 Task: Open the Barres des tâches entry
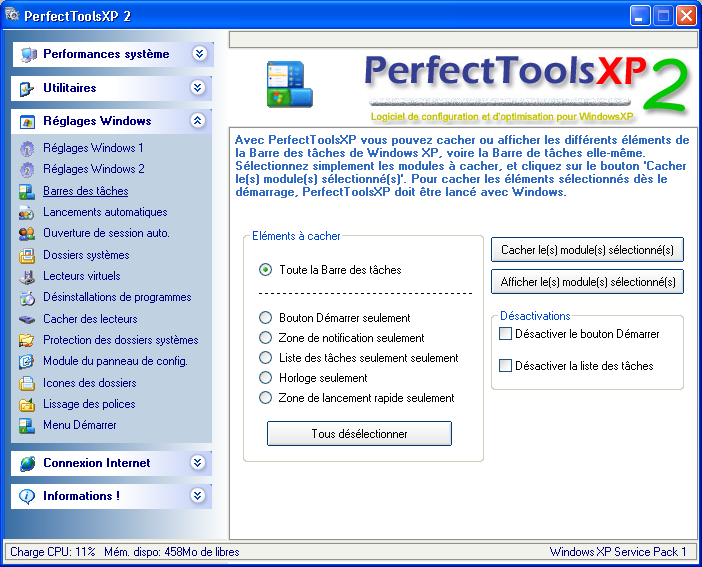click(x=86, y=191)
